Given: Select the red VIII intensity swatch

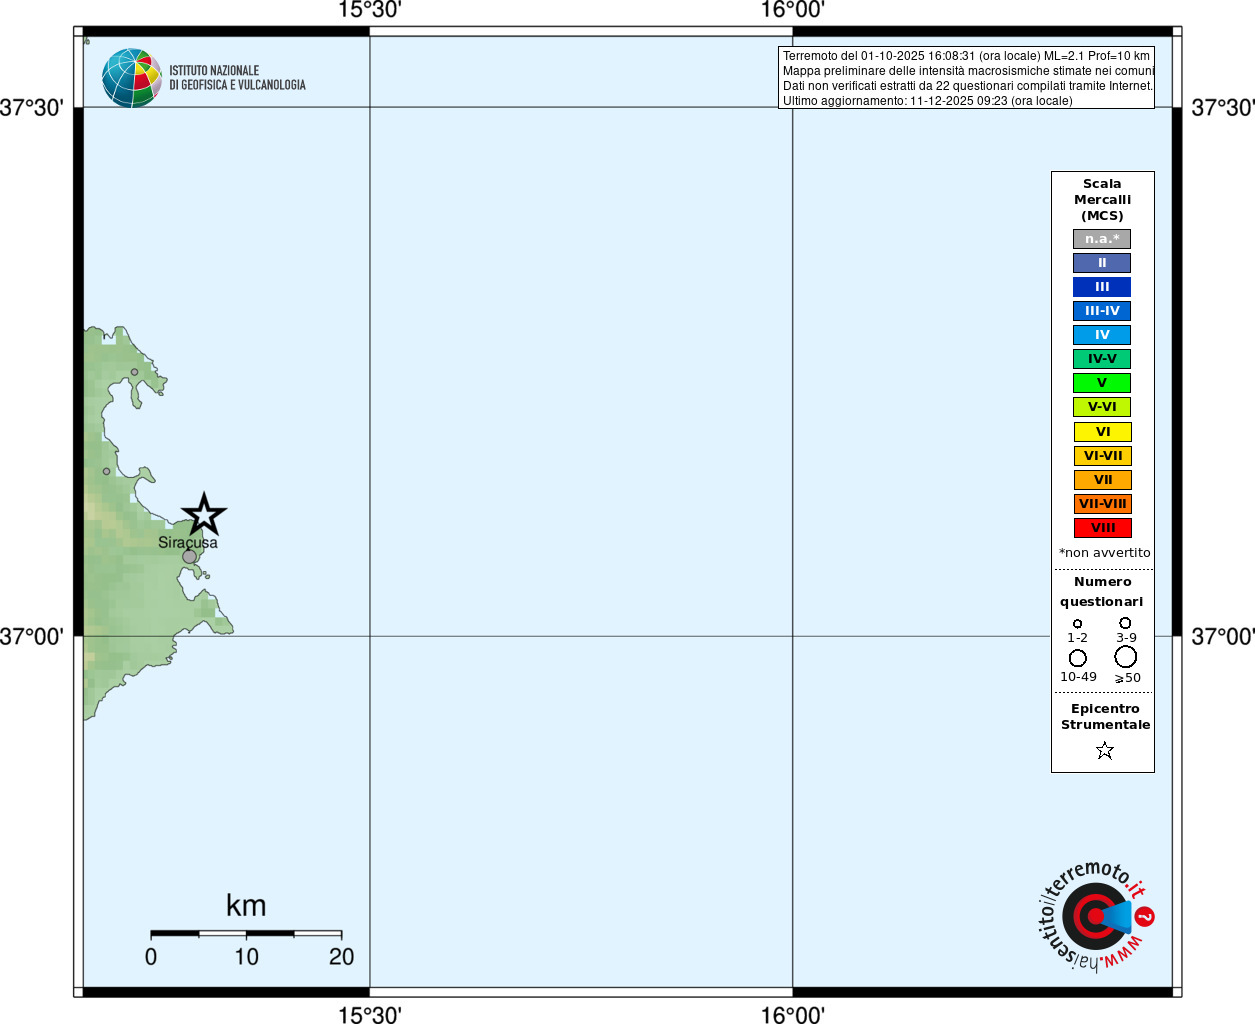Looking at the screenshot, I should (1102, 528).
